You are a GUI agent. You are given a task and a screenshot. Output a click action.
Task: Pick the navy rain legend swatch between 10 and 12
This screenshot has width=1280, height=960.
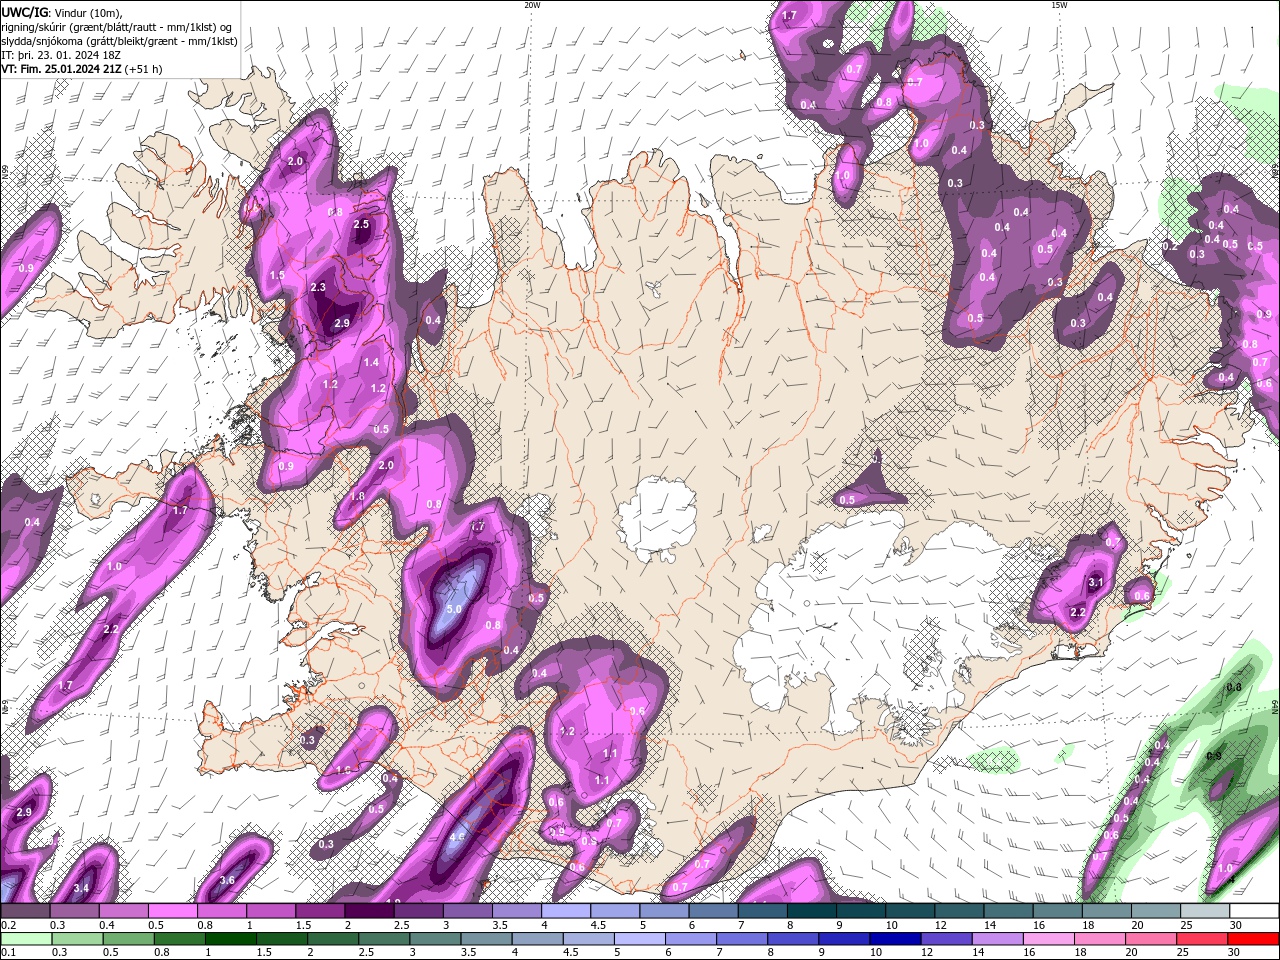coord(895,938)
